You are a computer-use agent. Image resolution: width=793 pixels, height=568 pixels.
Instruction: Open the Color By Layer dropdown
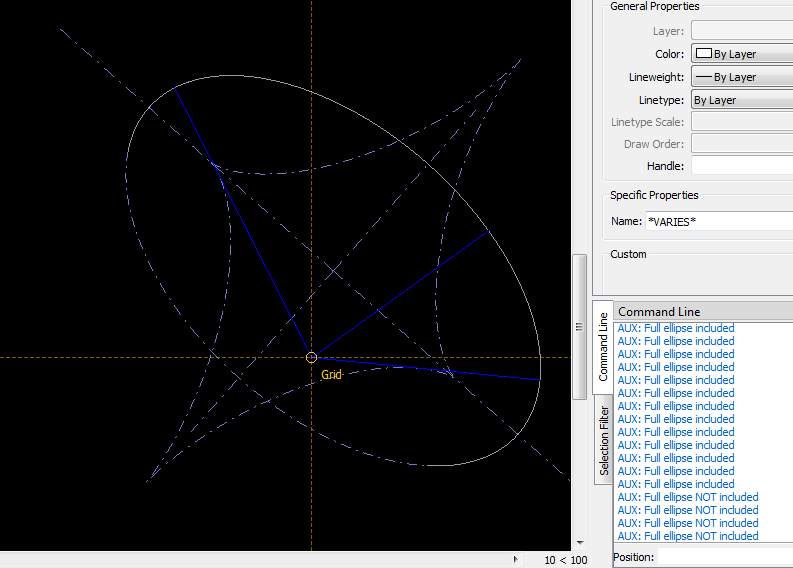pos(741,54)
